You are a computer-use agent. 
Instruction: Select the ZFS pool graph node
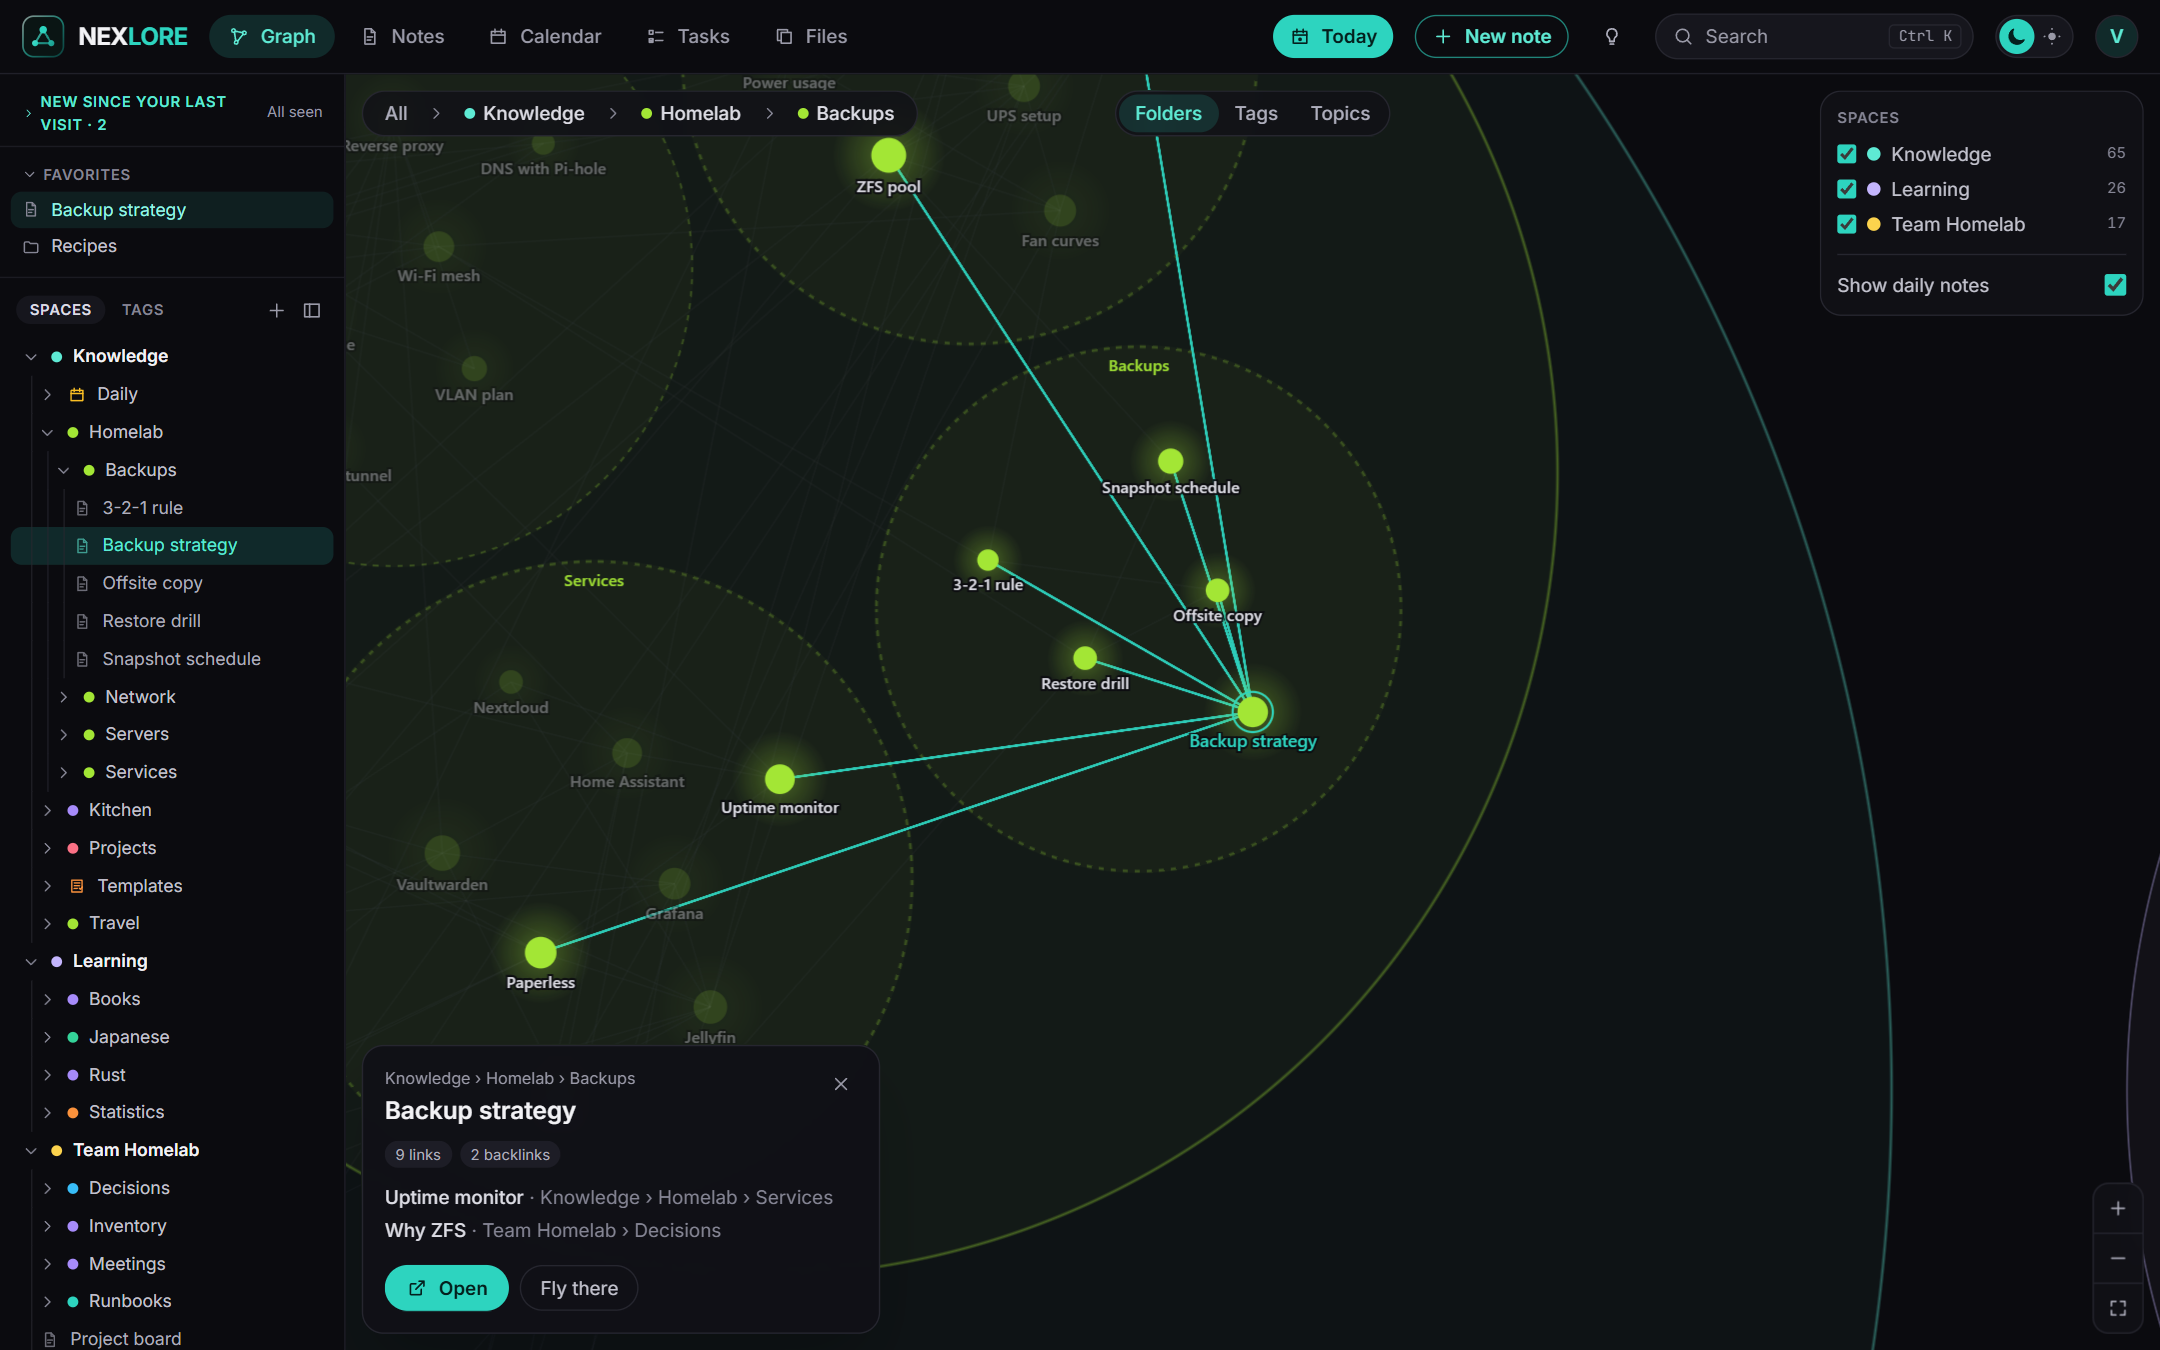[888, 156]
